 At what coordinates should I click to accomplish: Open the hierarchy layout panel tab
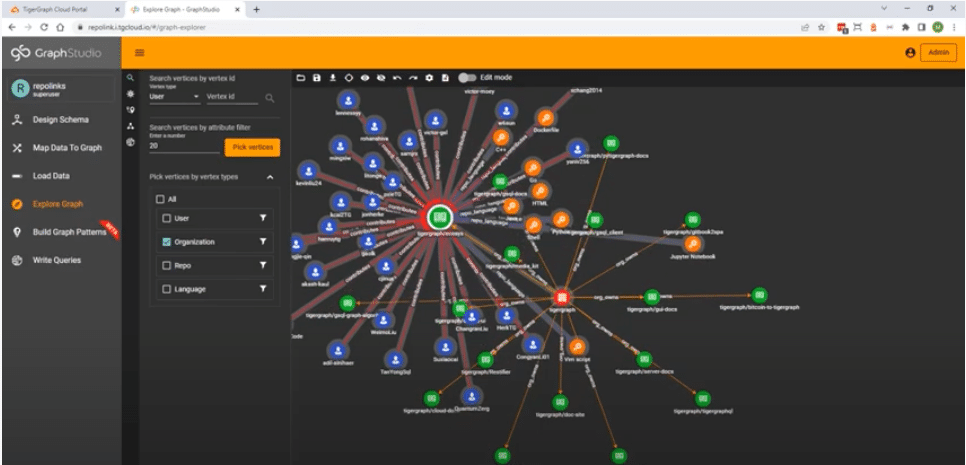[130, 126]
